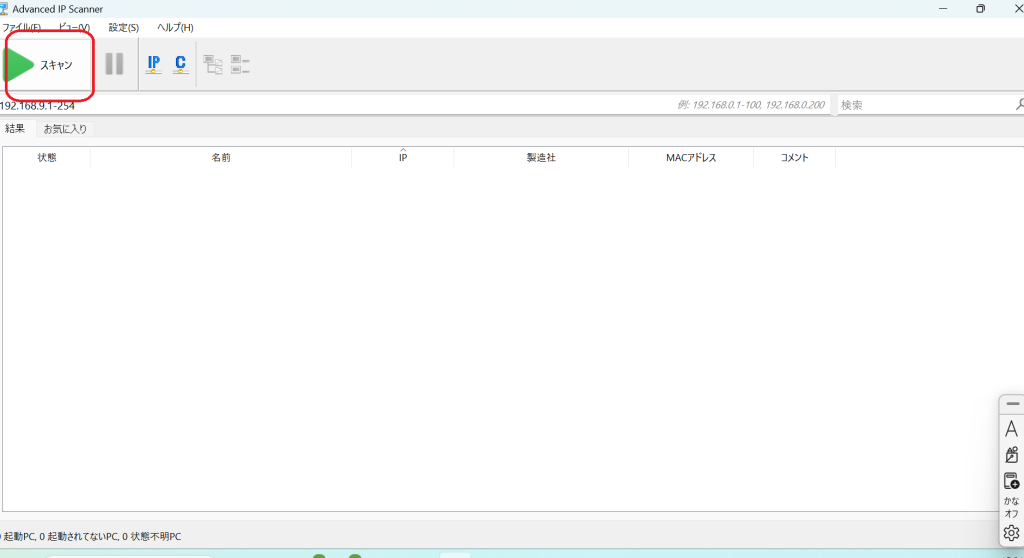
Task: Open the IME settings gear icon
Action: coord(1011,533)
